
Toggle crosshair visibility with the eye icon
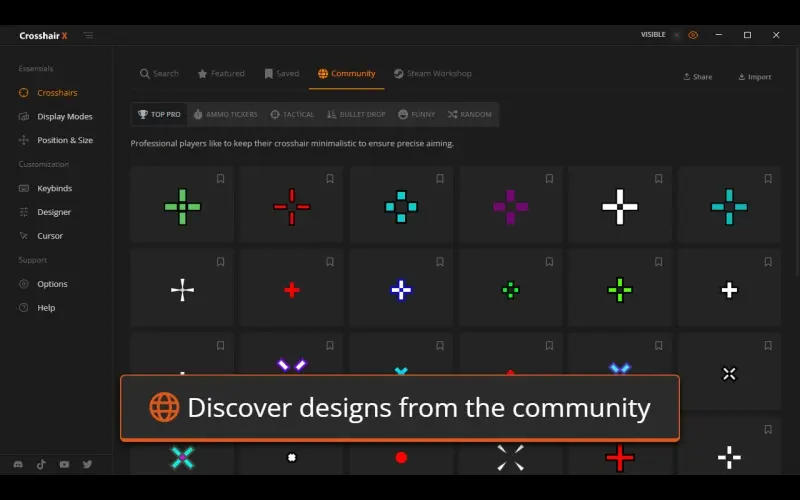(x=693, y=35)
